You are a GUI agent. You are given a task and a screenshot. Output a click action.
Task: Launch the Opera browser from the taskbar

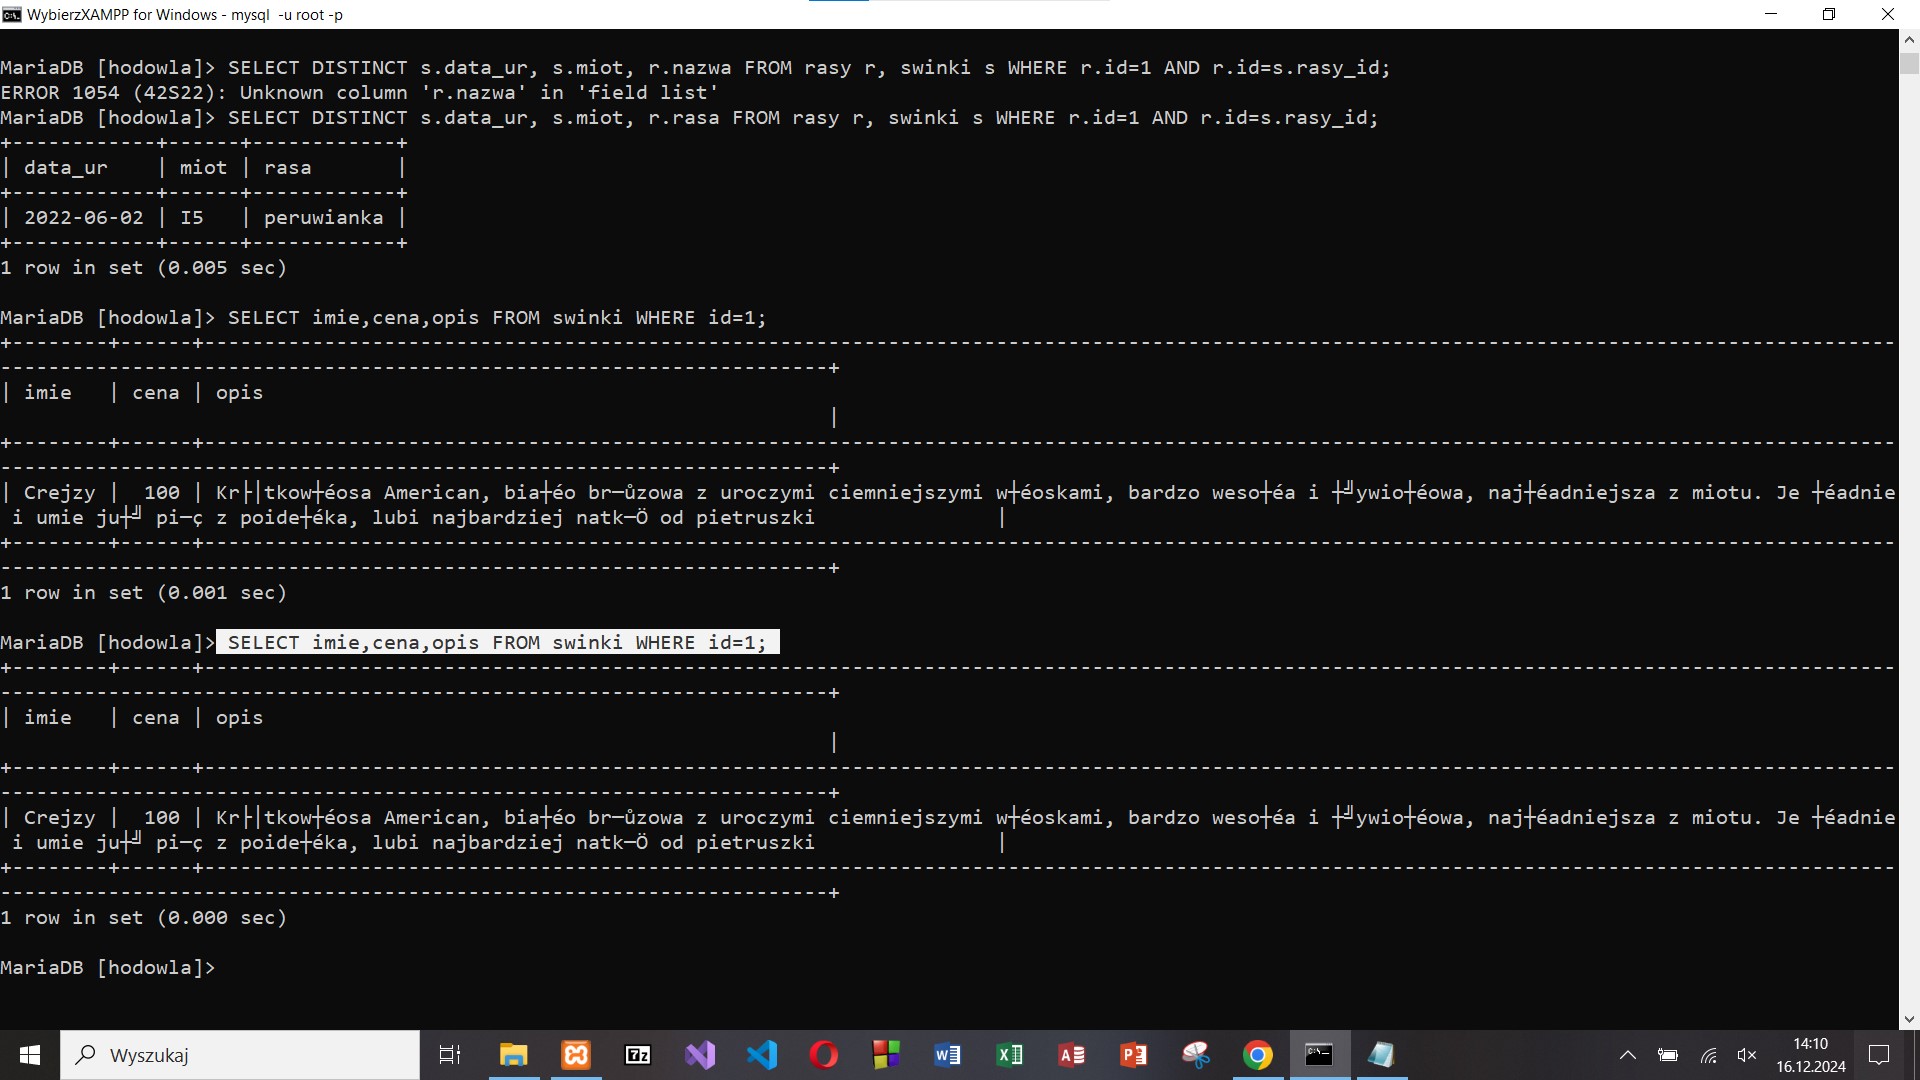(824, 1055)
